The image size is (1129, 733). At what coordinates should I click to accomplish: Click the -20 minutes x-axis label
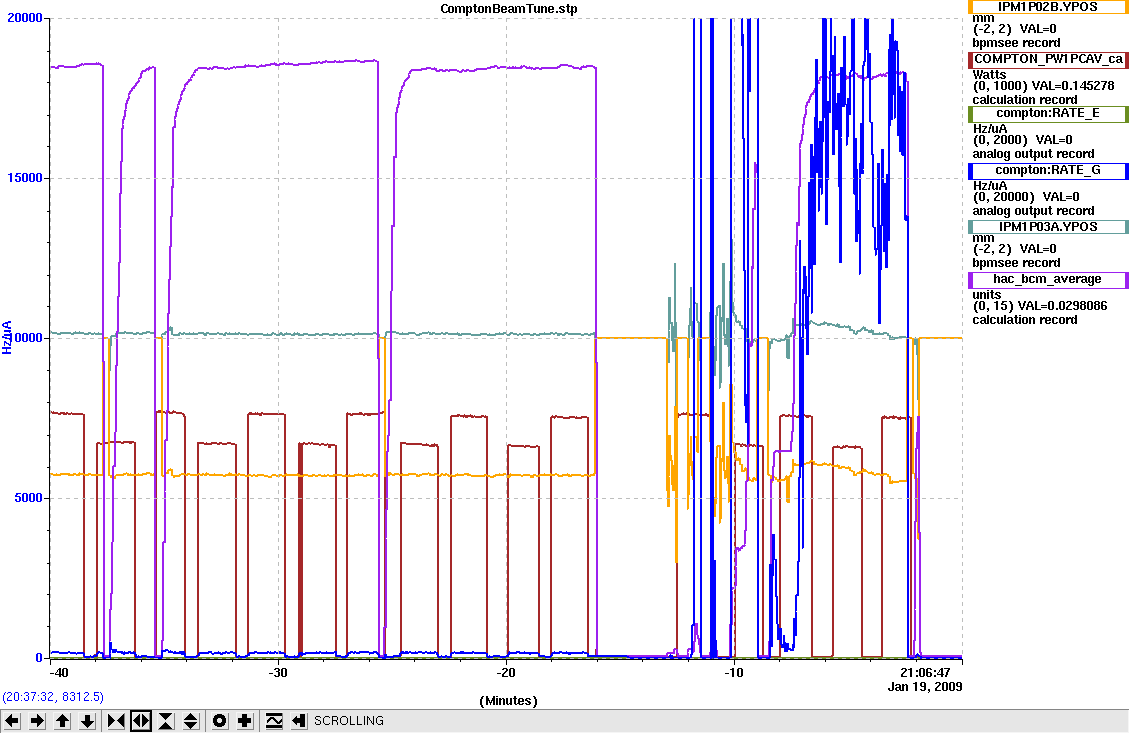(x=505, y=673)
